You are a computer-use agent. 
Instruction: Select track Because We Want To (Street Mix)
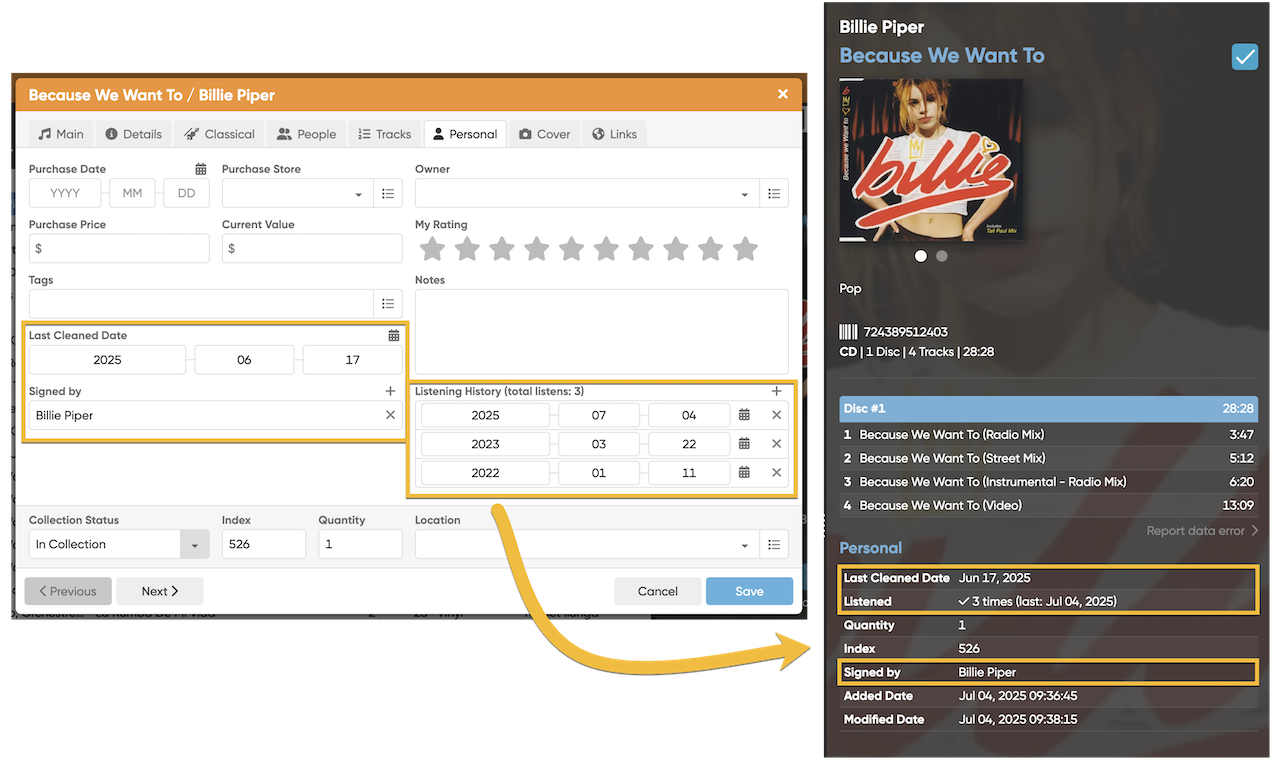pos(1048,458)
